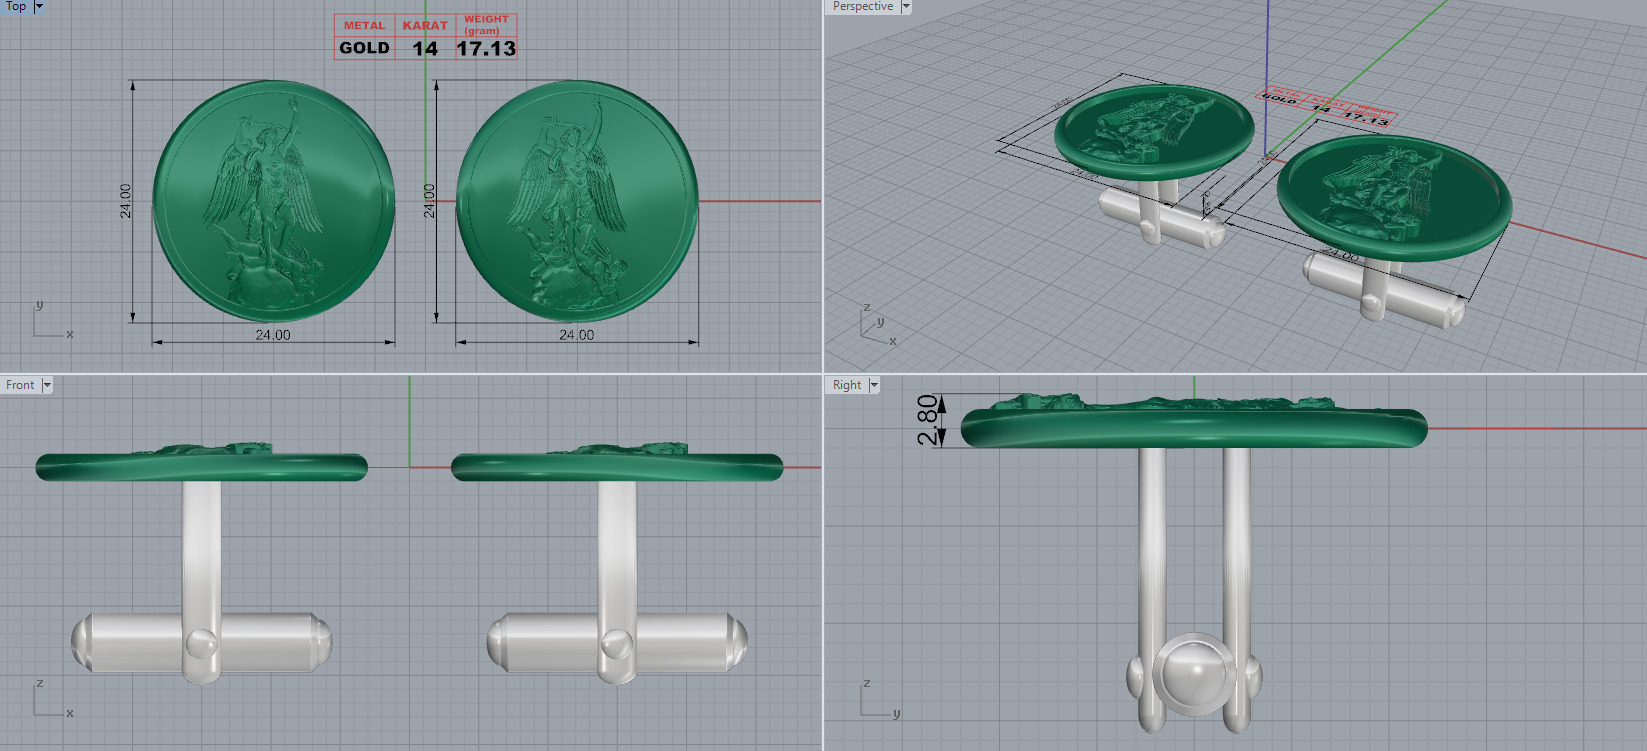Select the 24.00 width dimension under left disc
Image resolution: width=1647 pixels, height=751 pixels.
pos(273,335)
